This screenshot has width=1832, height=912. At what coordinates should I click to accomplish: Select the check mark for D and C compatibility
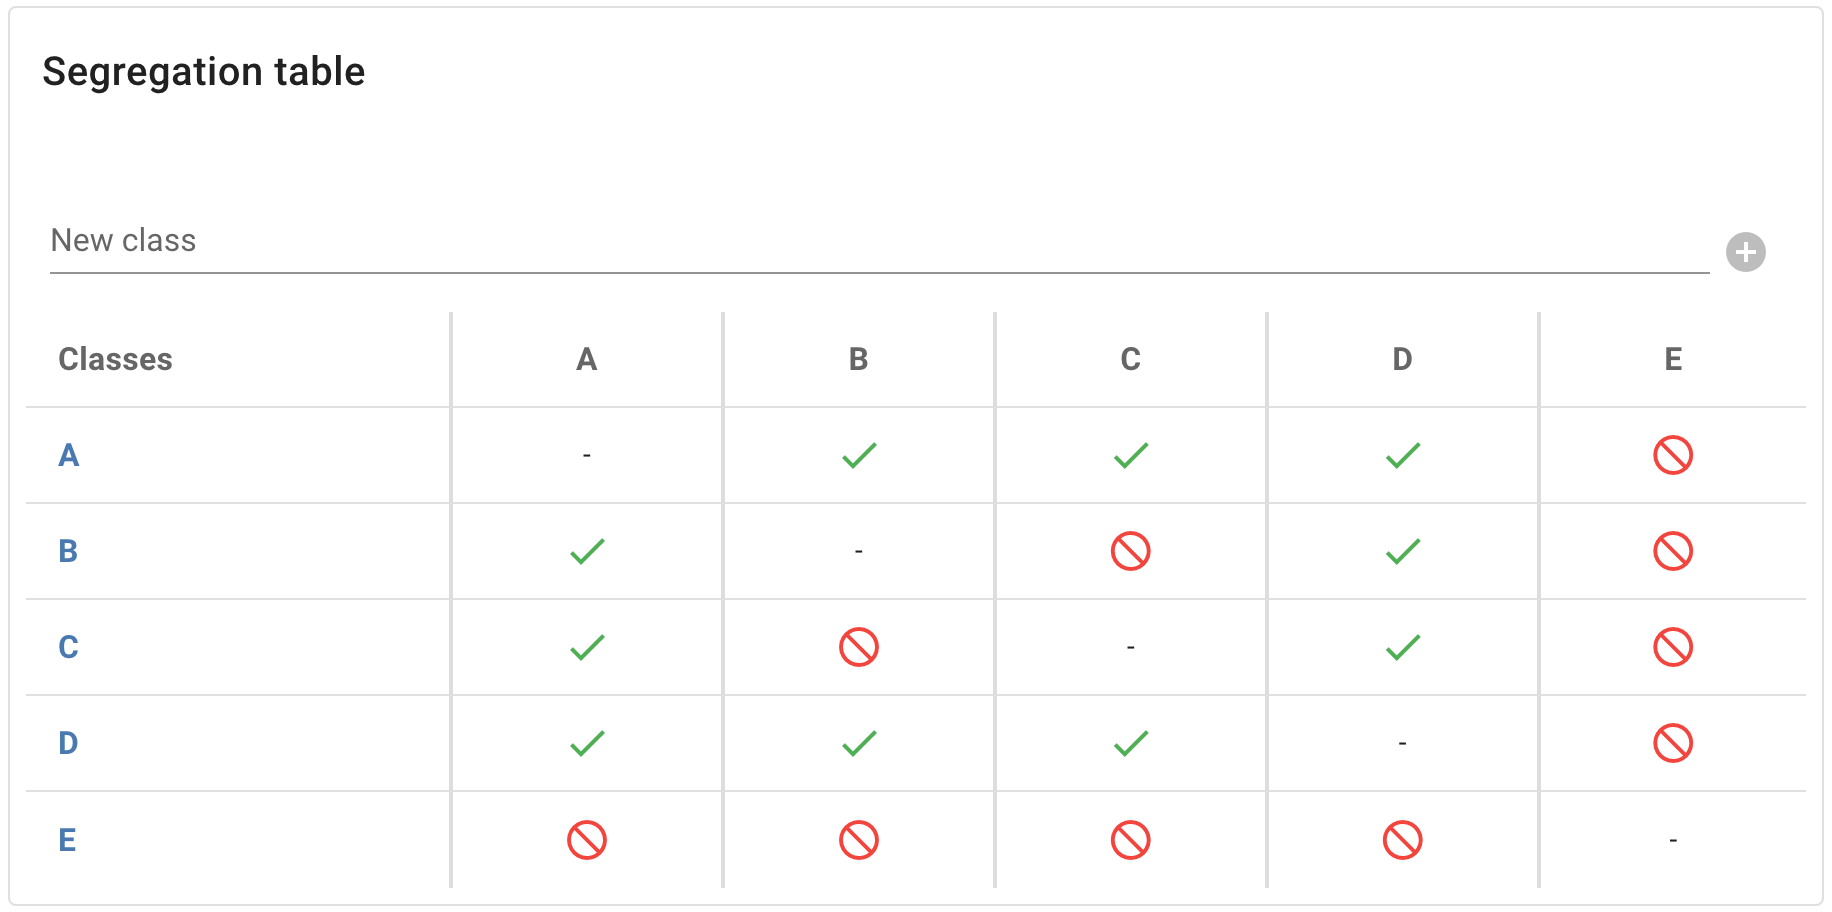[x=1130, y=743]
